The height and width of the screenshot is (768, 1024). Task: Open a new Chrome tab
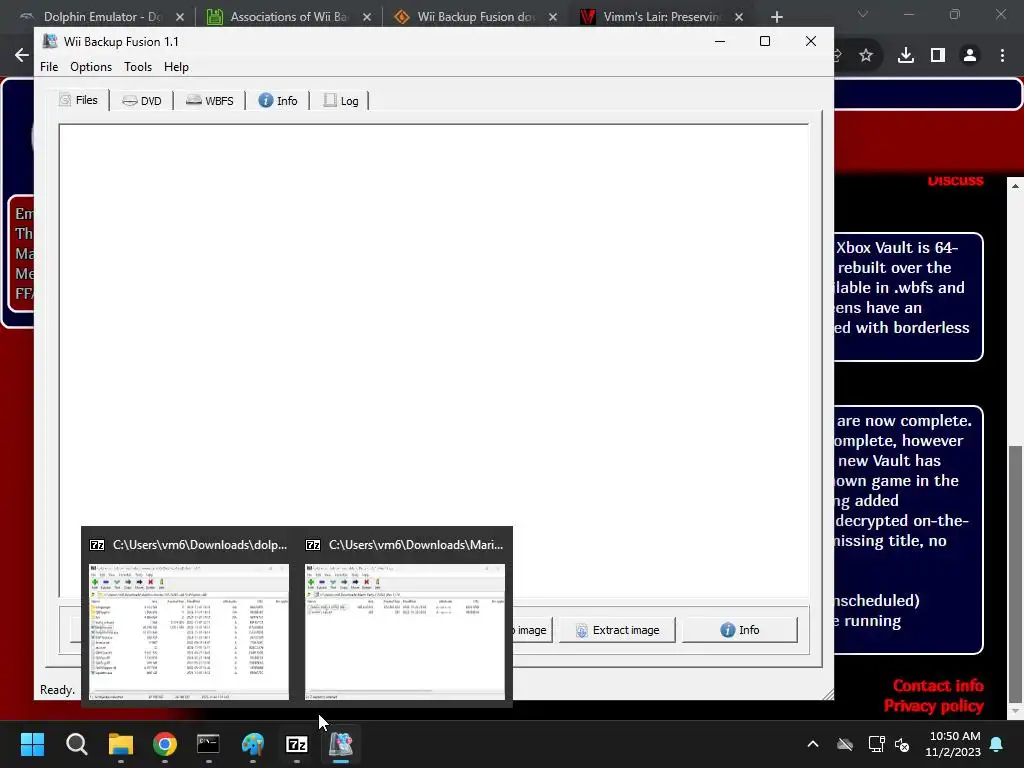[x=776, y=17]
